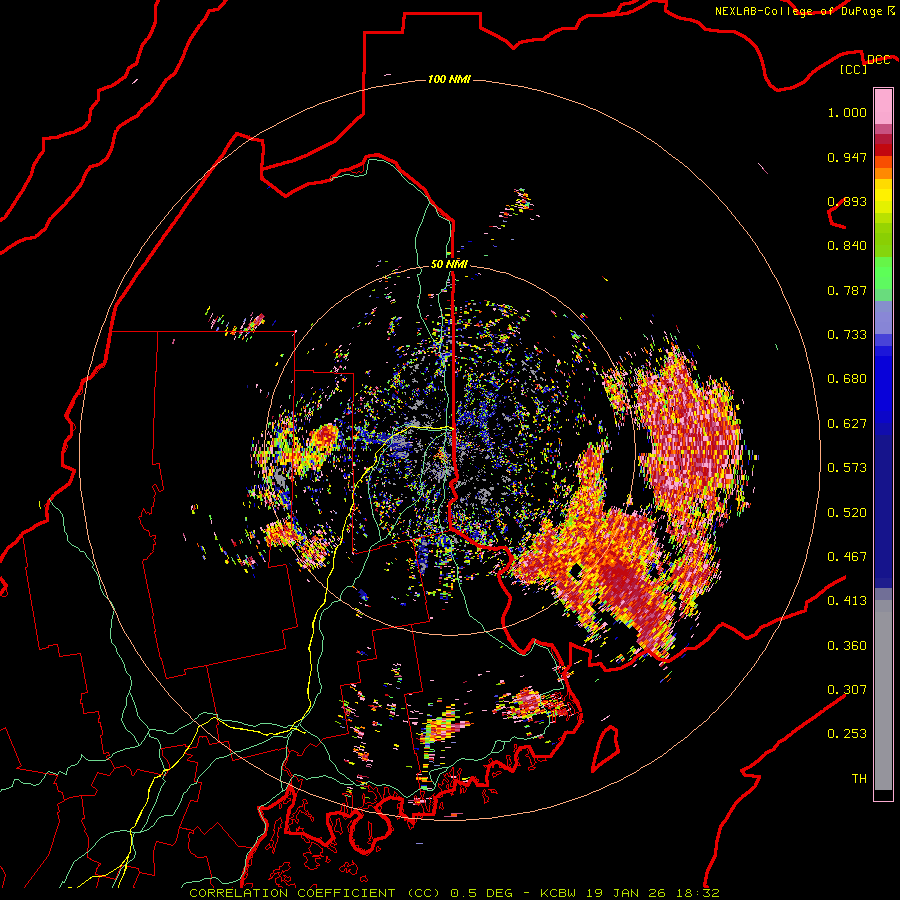Click the 0.360 legend value
Screen dimensions: 900x900
click(847, 646)
